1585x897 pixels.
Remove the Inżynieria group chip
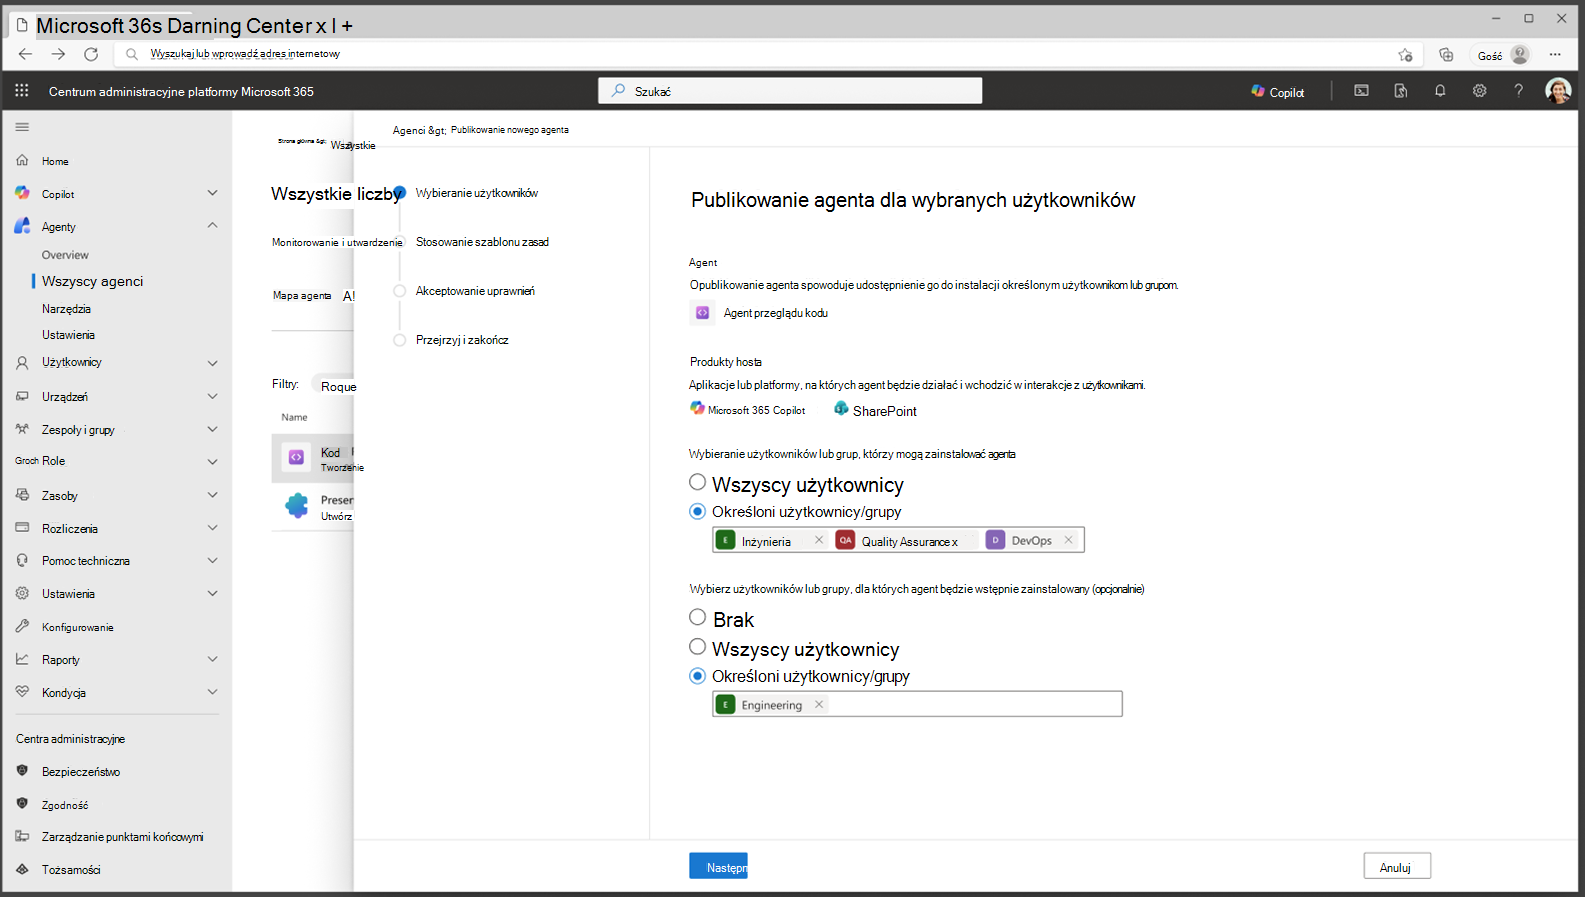coord(819,540)
